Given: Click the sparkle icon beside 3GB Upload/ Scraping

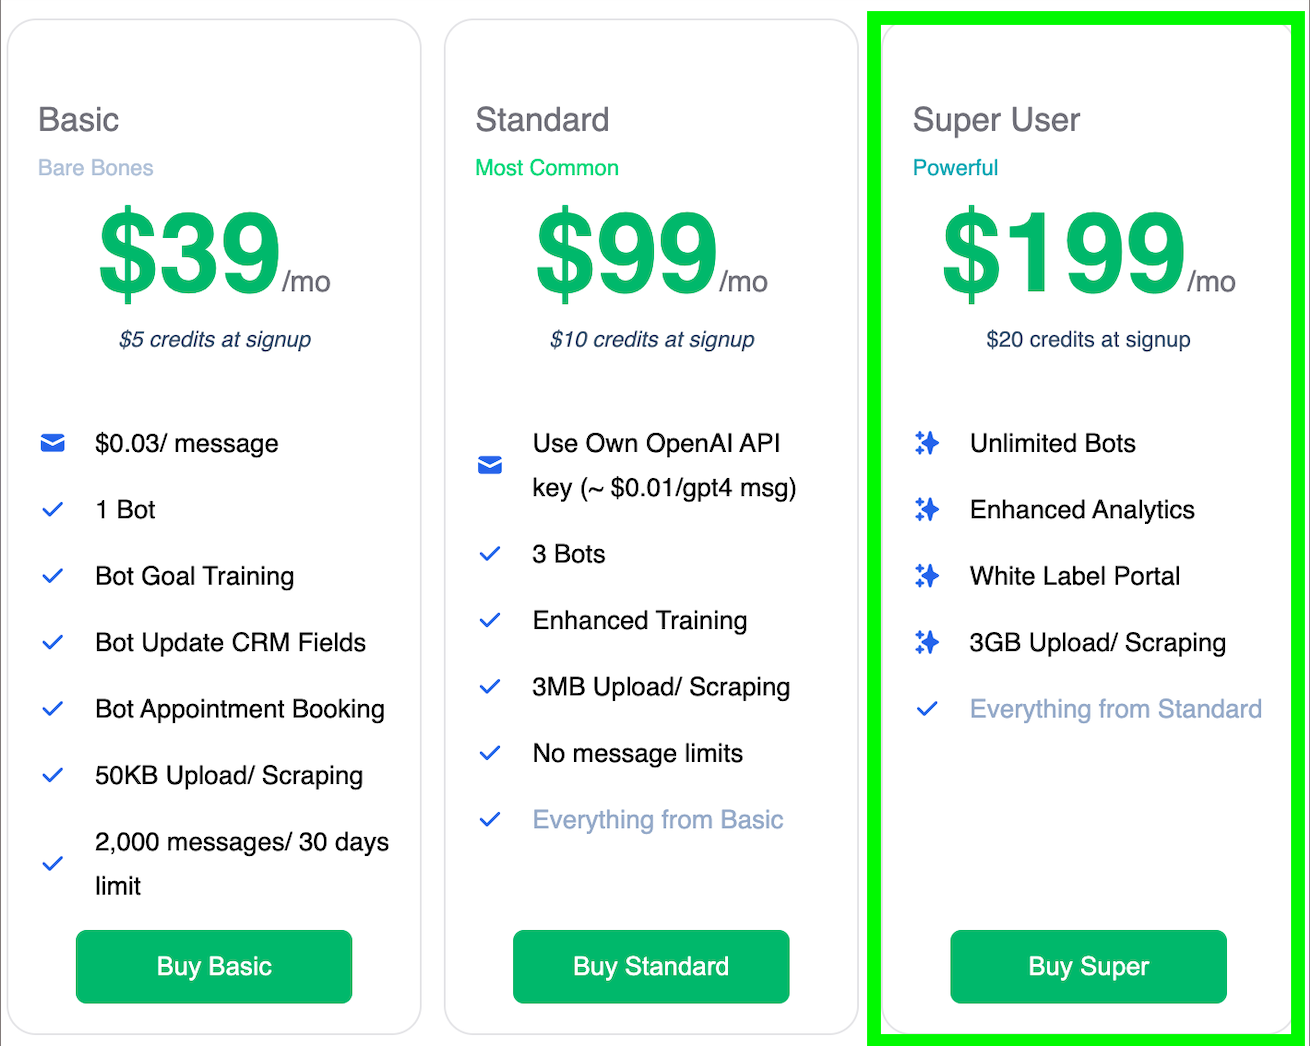Looking at the screenshot, I should [927, 642].
